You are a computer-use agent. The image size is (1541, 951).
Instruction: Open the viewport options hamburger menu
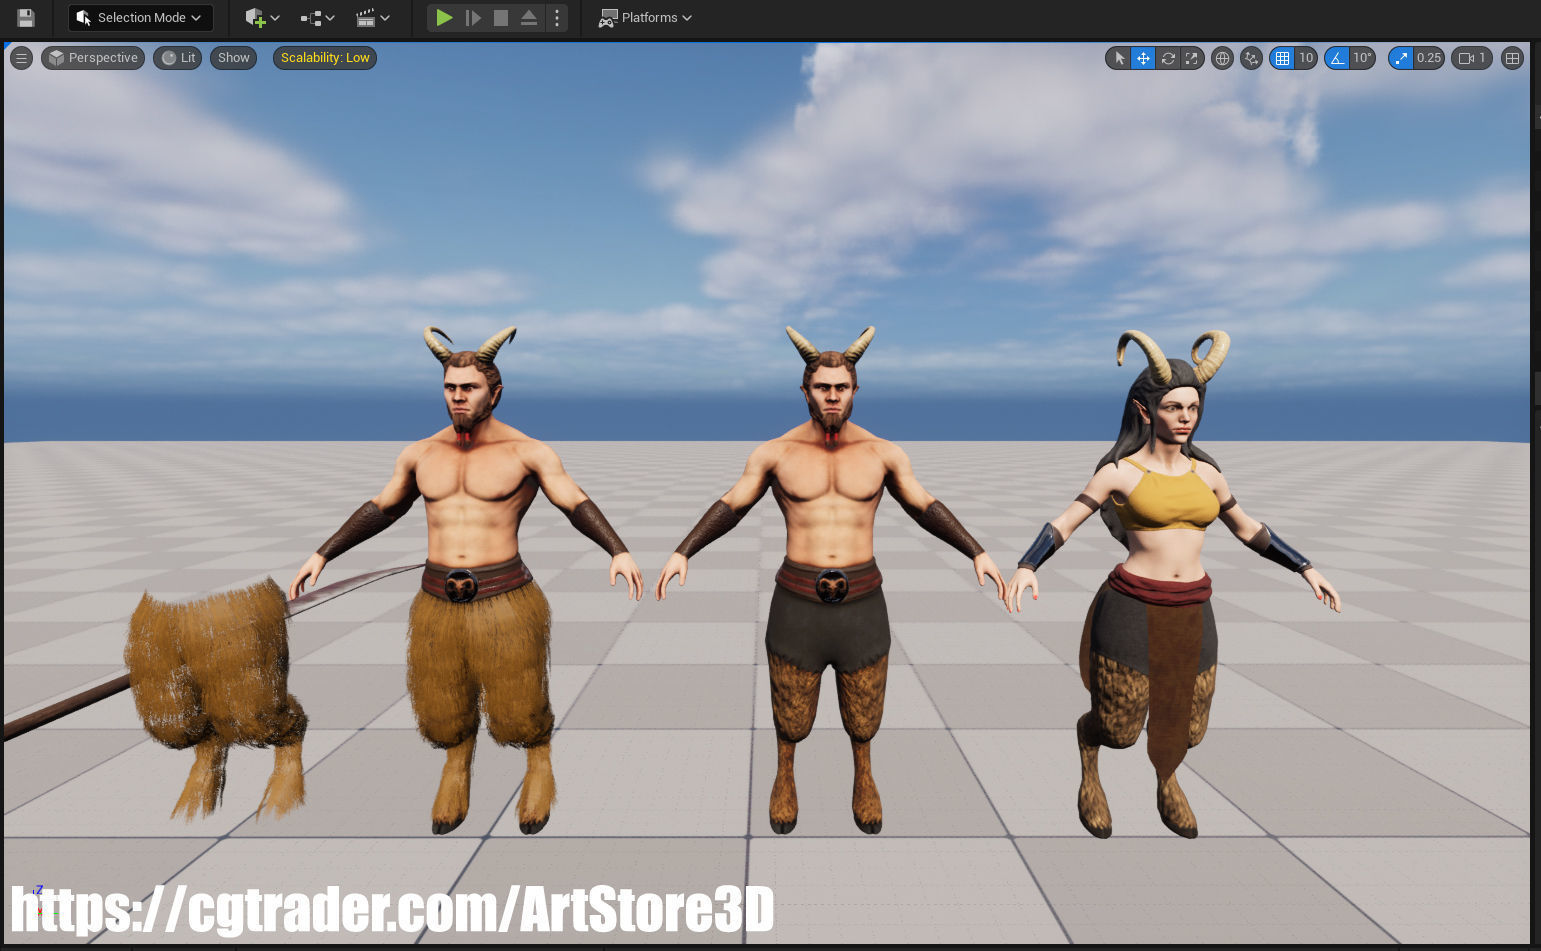tap(21, 58)
